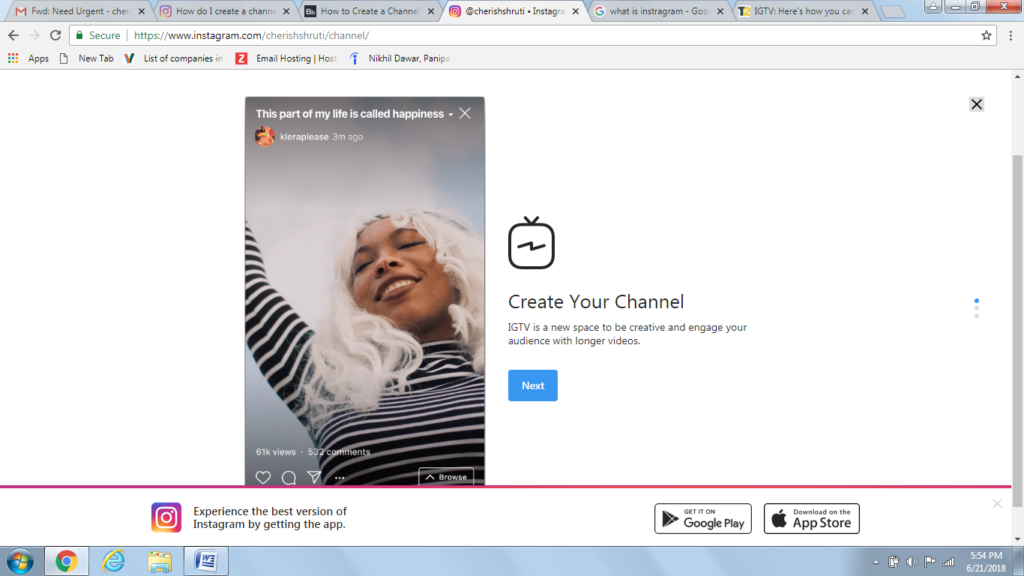Close the video preview with its X
The image size is (1024, 576).
[x=465, y=114]
